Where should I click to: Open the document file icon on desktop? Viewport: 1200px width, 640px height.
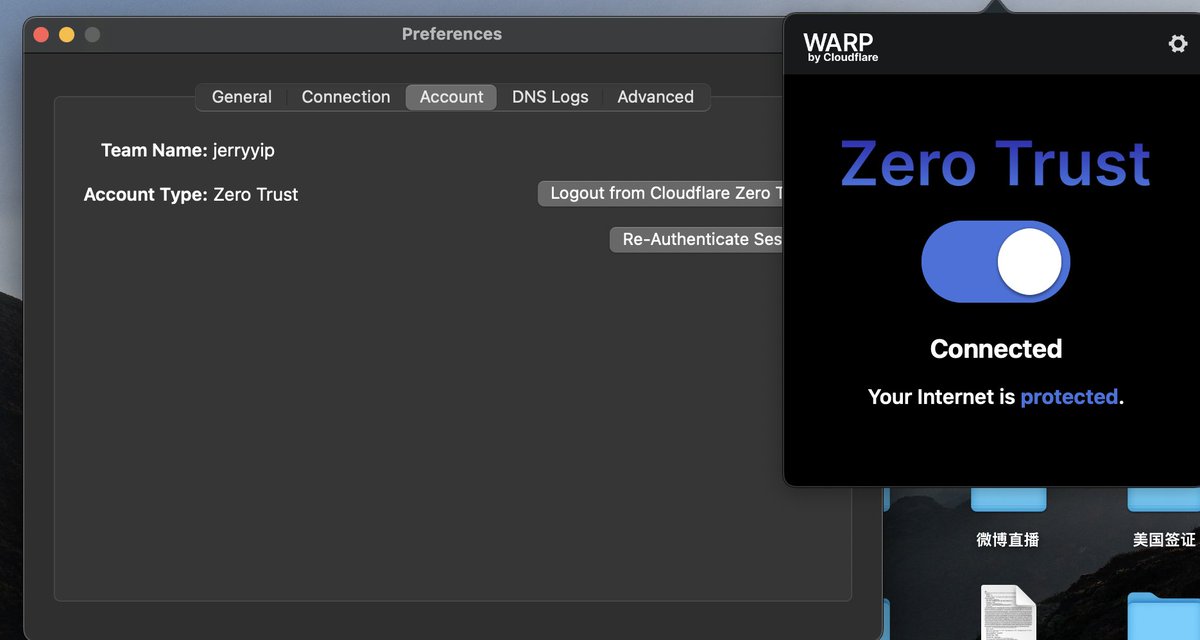pyautogui.click(x=1008, y=612)
